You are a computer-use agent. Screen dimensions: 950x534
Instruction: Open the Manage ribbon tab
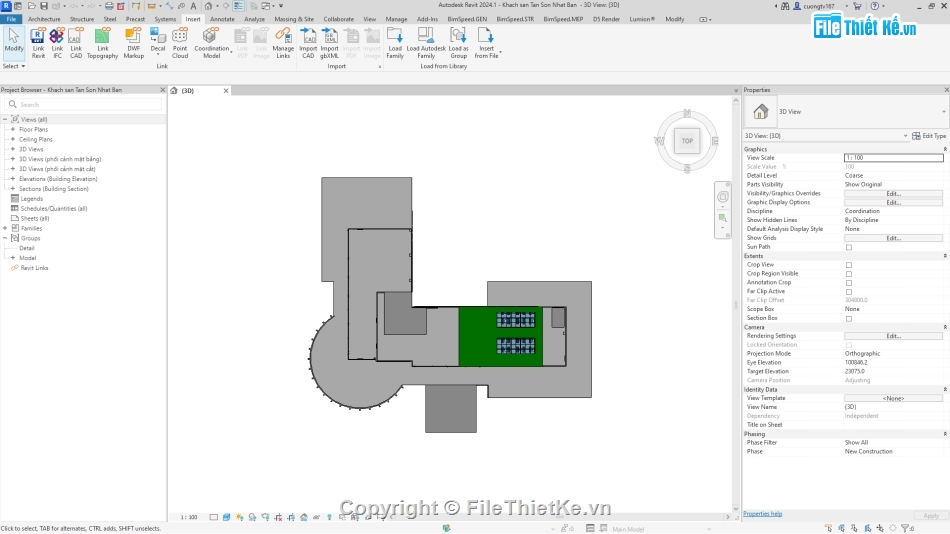coord(396,19)
